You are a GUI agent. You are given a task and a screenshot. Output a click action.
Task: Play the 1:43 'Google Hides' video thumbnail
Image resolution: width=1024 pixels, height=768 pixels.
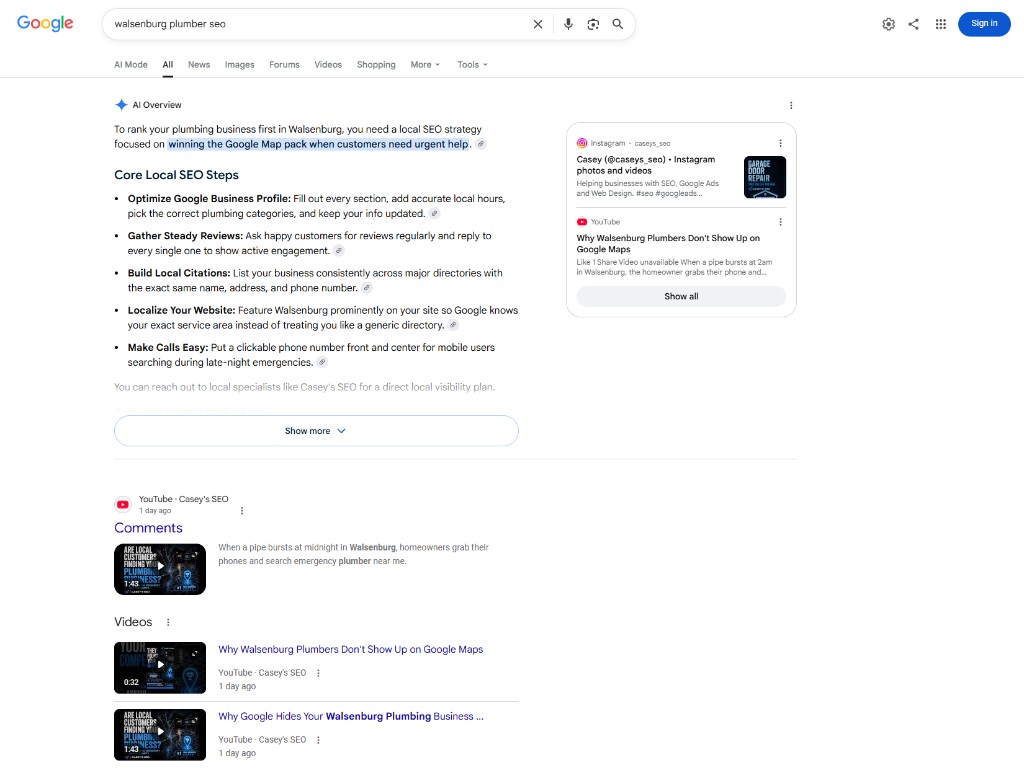pos(160,735)
